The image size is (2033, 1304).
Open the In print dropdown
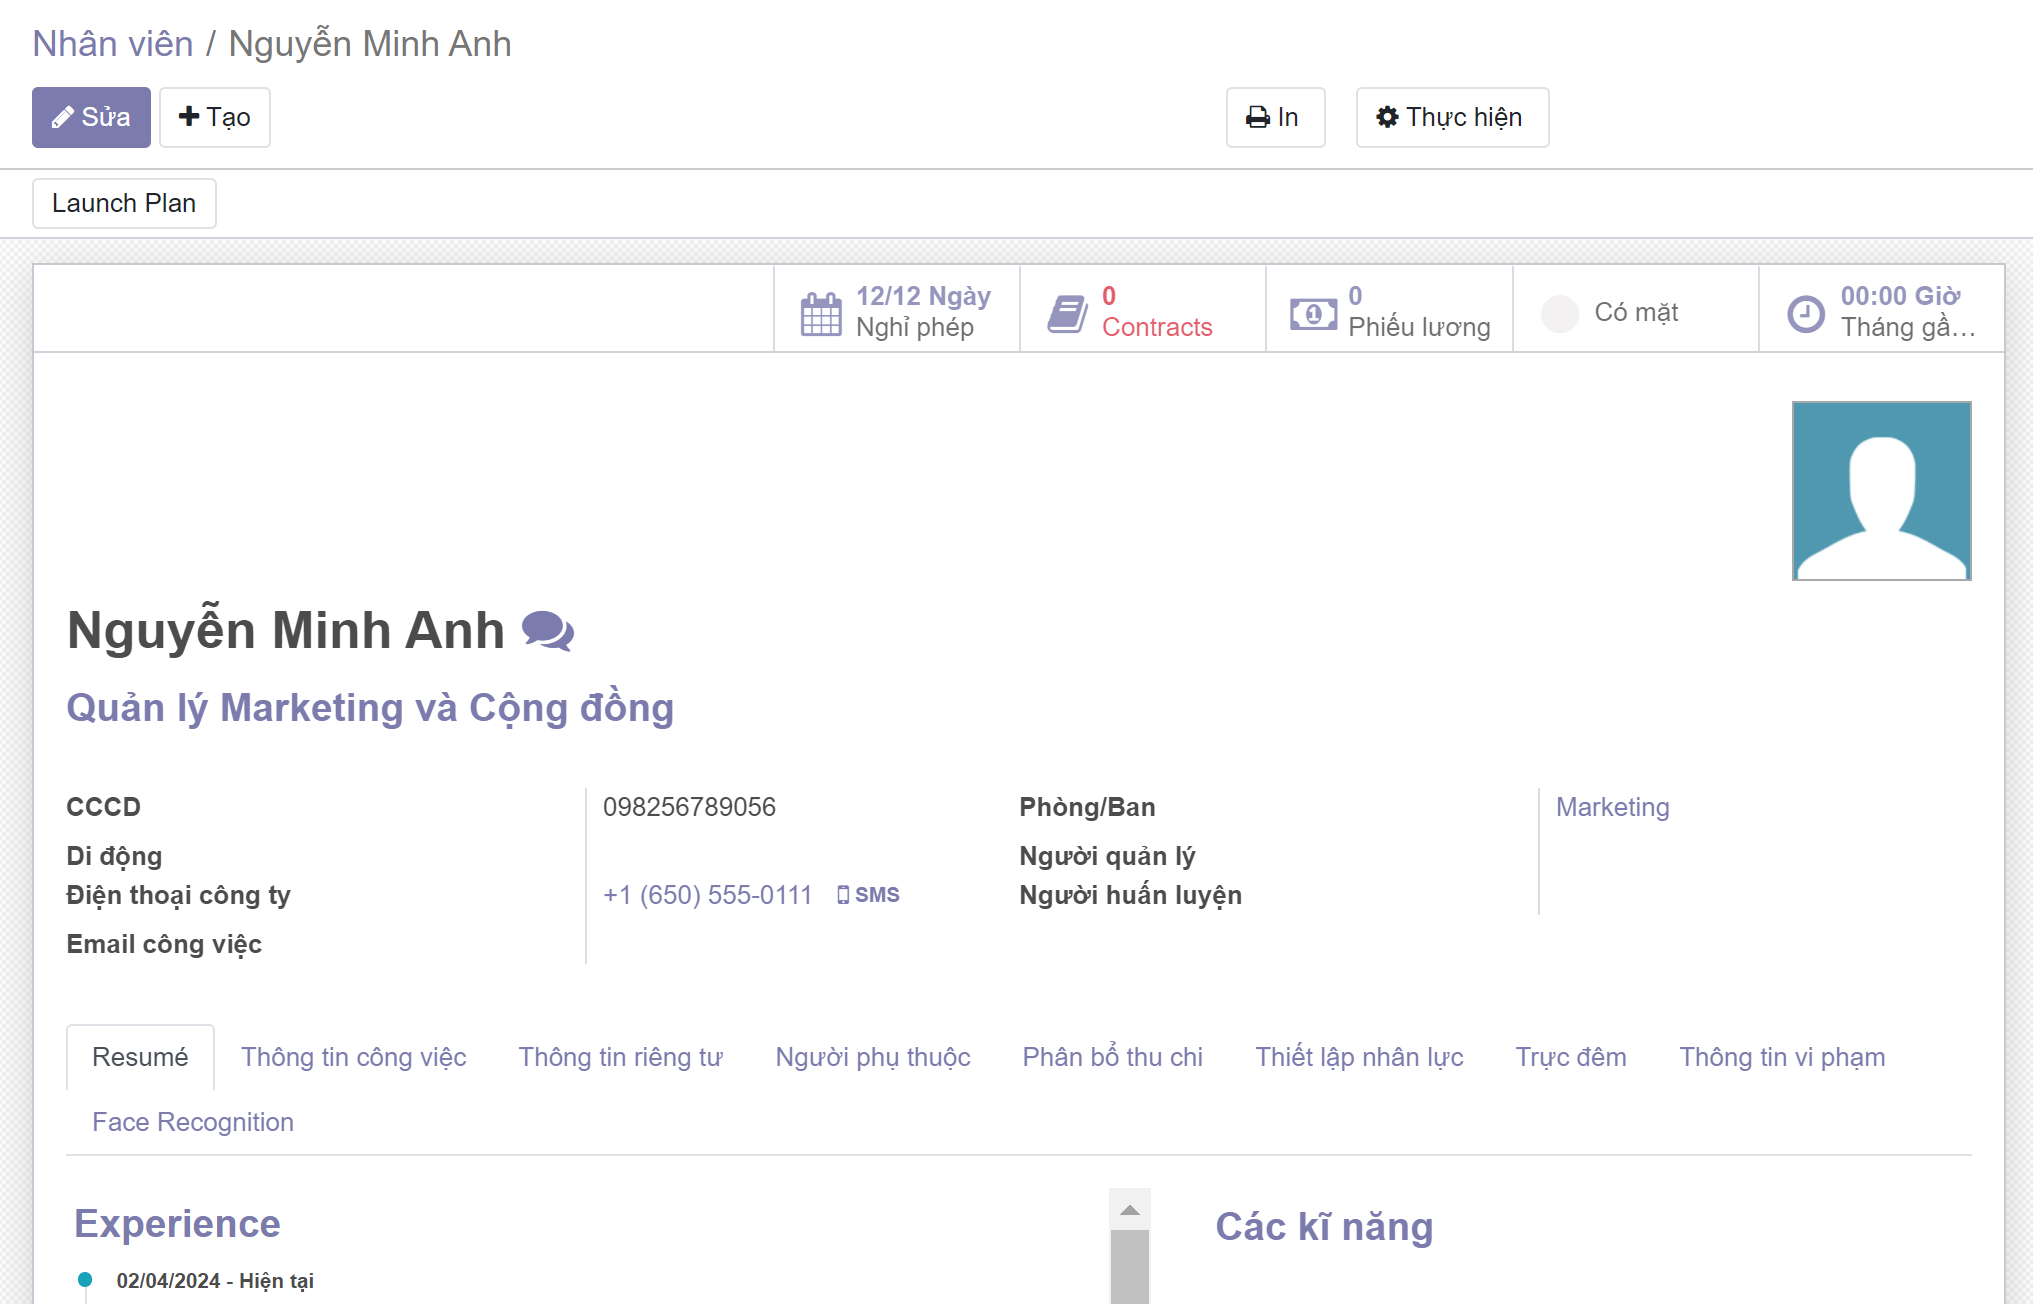pyautogui.click(x=1275, y=117)
